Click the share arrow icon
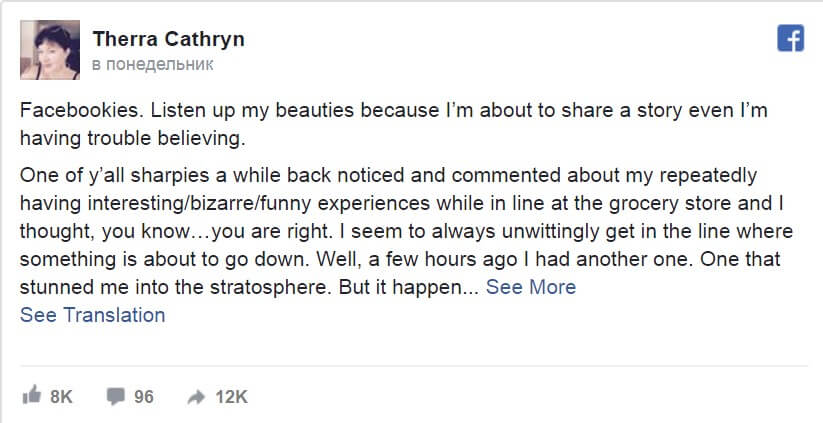The image size is (823, 423). tap(197, 397)
